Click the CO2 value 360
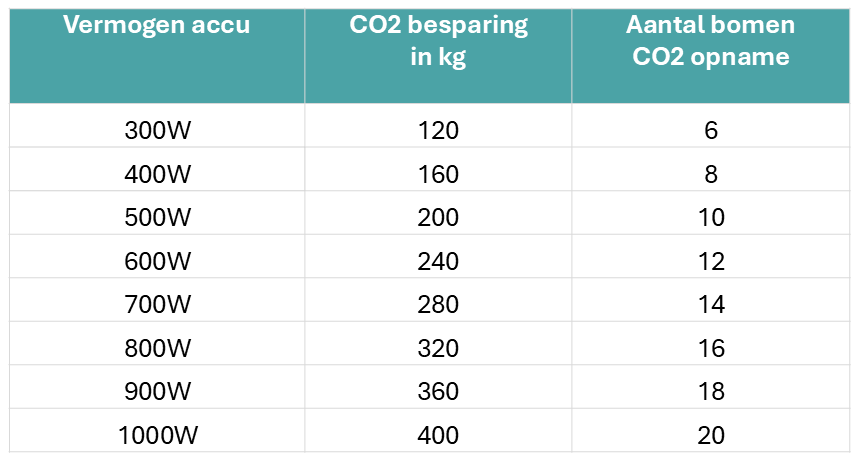 pyautogui.click(x=438, y=391)
